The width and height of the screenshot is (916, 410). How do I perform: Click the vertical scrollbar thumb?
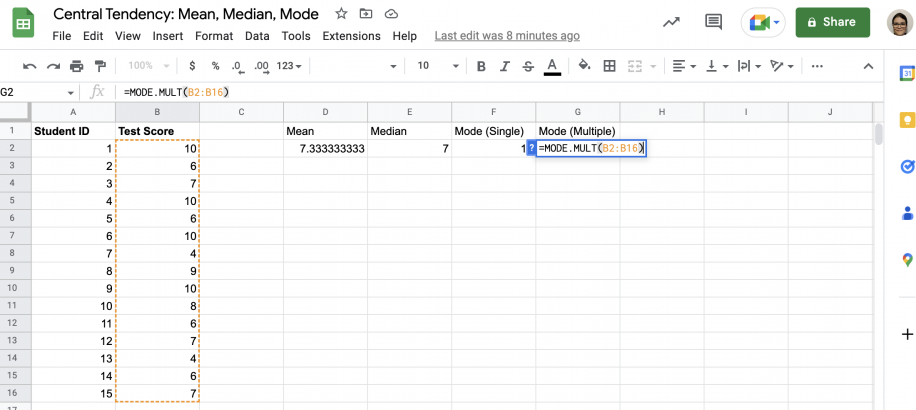coord(879,134)
